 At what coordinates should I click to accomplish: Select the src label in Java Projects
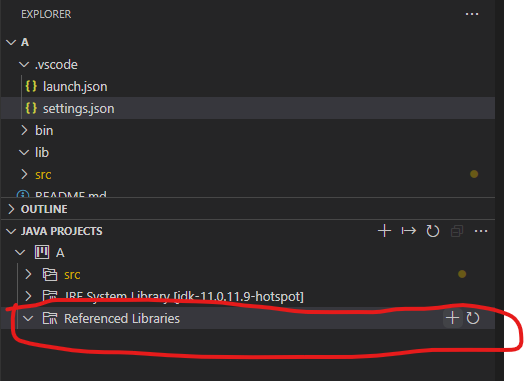pos(72,275)
